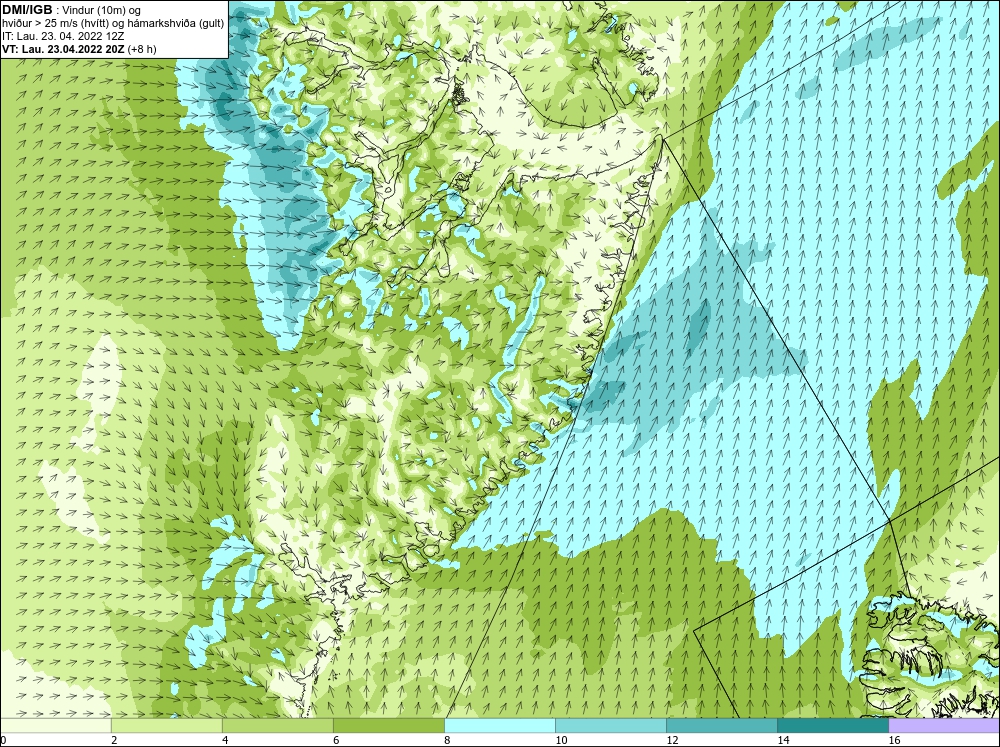Click the light green 2–4 m/s legend swatch
This screenshot has width=1000, height=747.
click(167, 725)
